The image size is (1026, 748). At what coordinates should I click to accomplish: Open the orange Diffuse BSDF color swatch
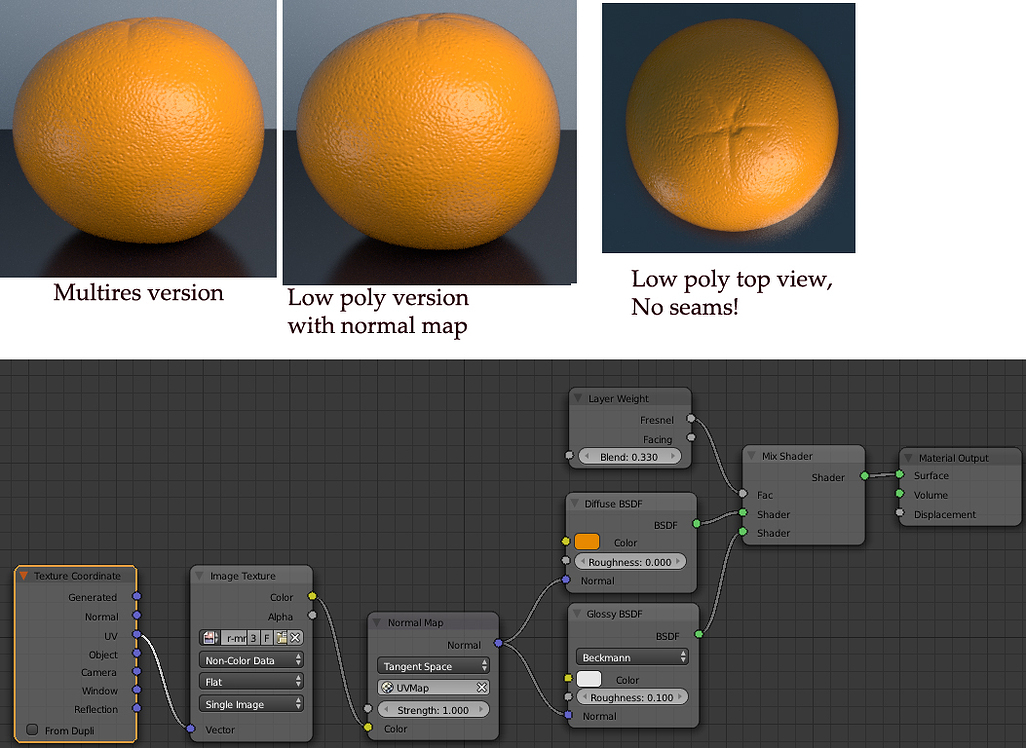pos(587,541)
